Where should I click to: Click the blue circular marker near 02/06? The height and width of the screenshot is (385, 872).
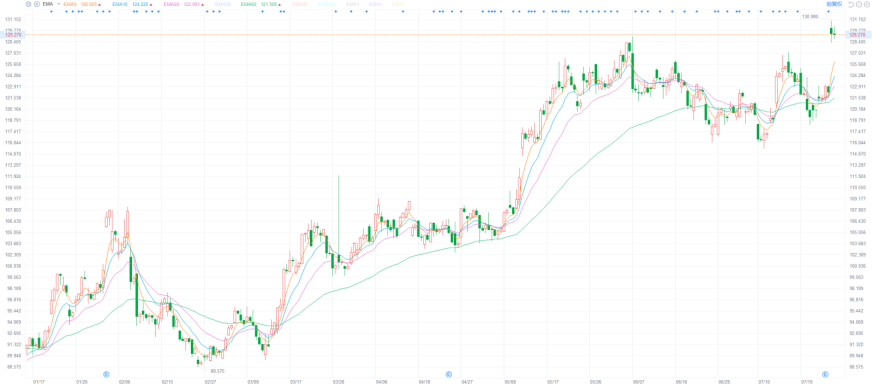coord(107,373)
